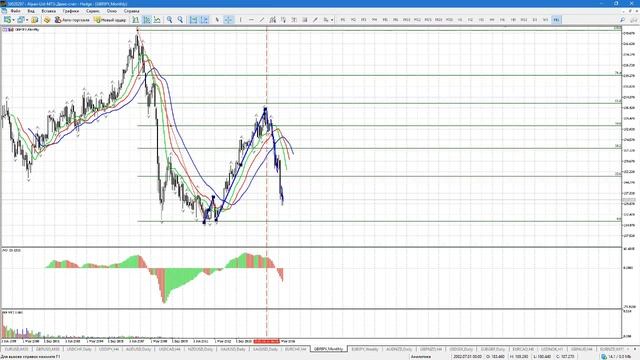Toggle Algo Trading button
The height and width of the screenshot is (360, 640).
click(72, 20)
